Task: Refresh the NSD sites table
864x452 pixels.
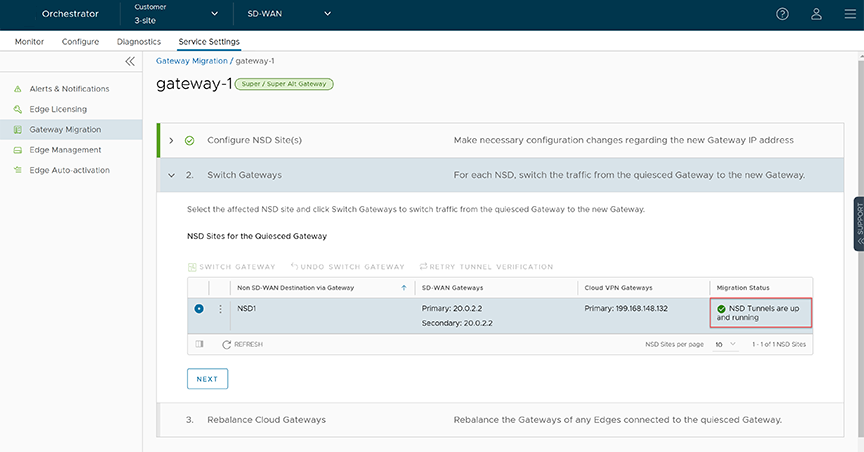Action: [243, 344]
